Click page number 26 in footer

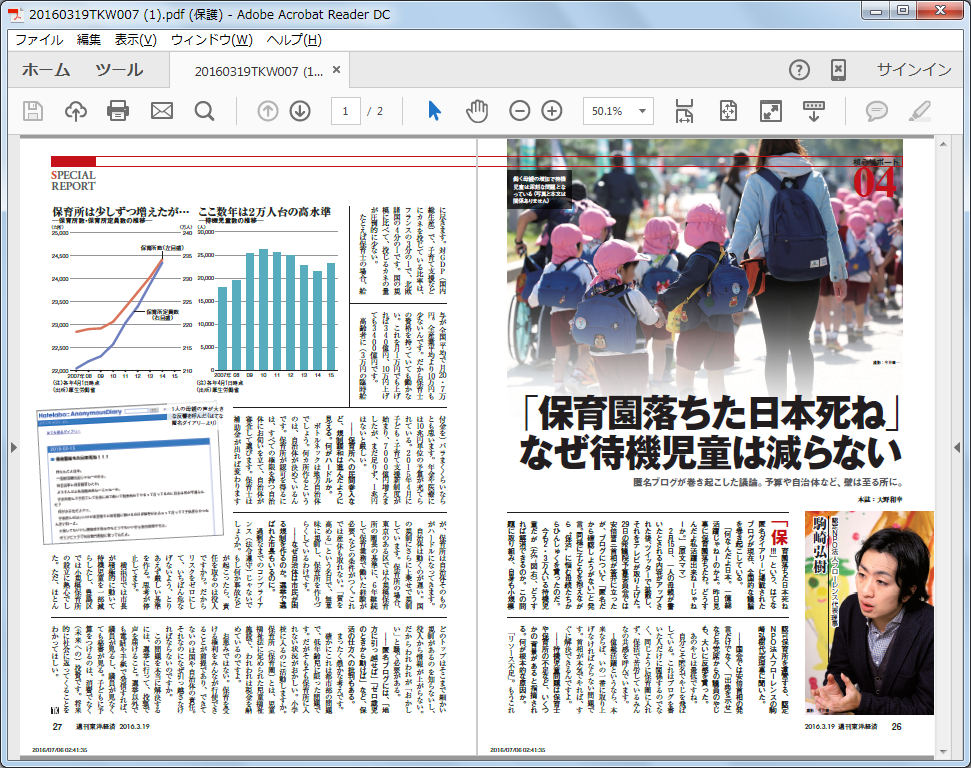[x=896, y=726]
